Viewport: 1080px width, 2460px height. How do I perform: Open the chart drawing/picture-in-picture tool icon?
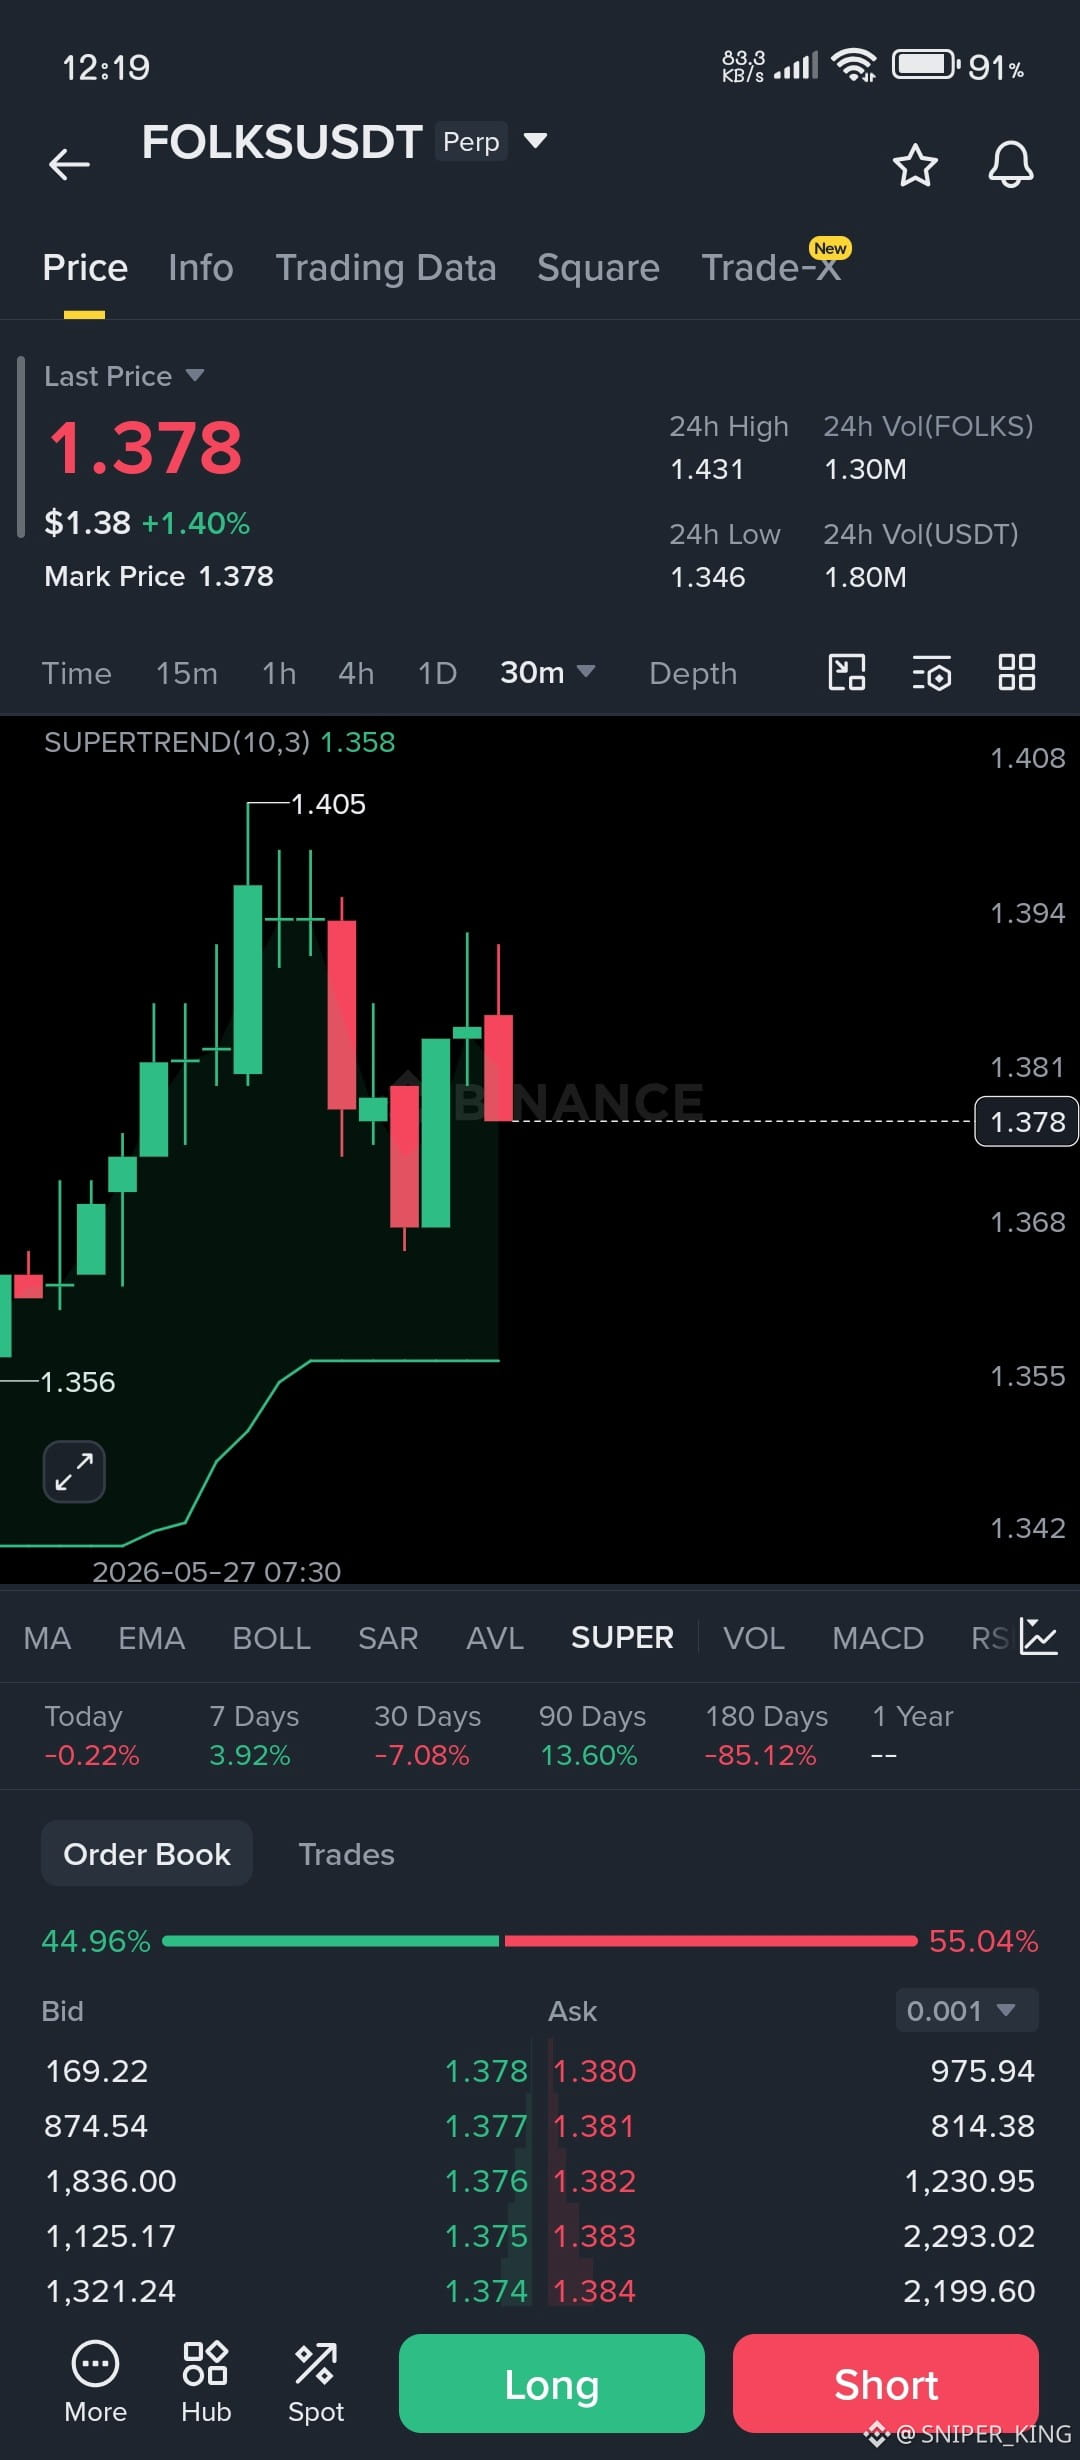tap(847, 672)
